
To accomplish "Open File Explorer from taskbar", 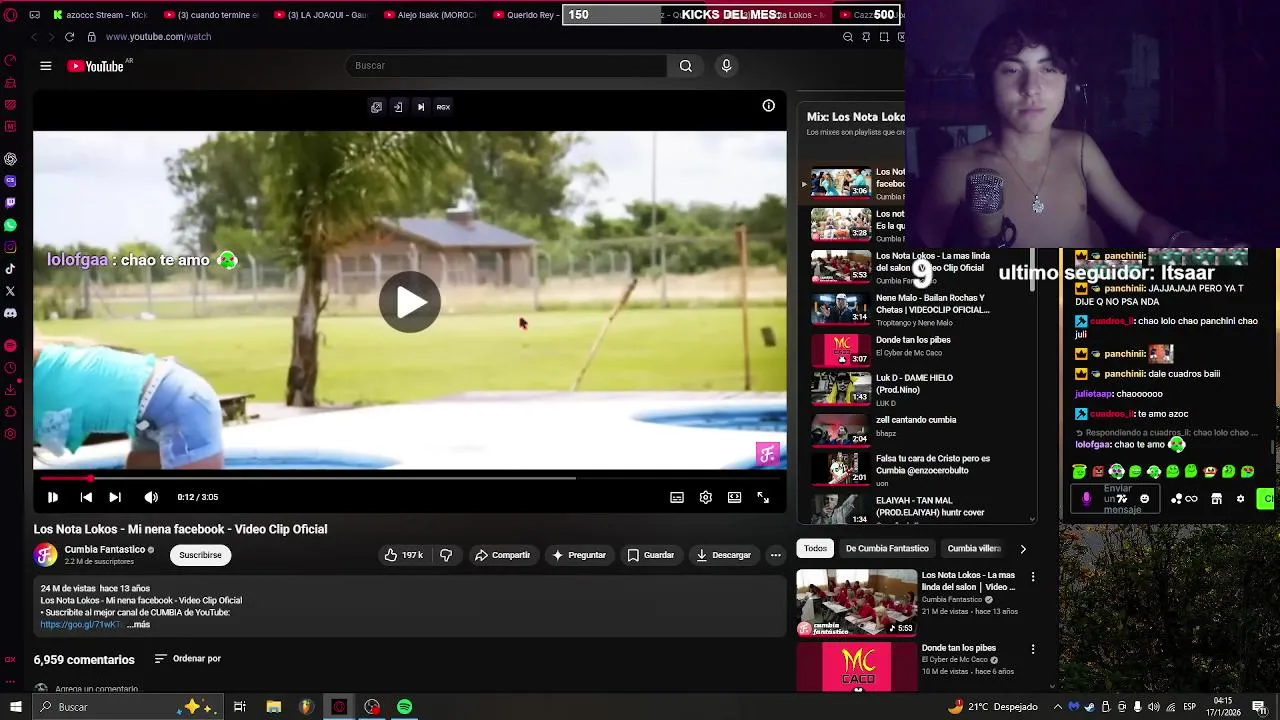I will [x=273, y=707].
